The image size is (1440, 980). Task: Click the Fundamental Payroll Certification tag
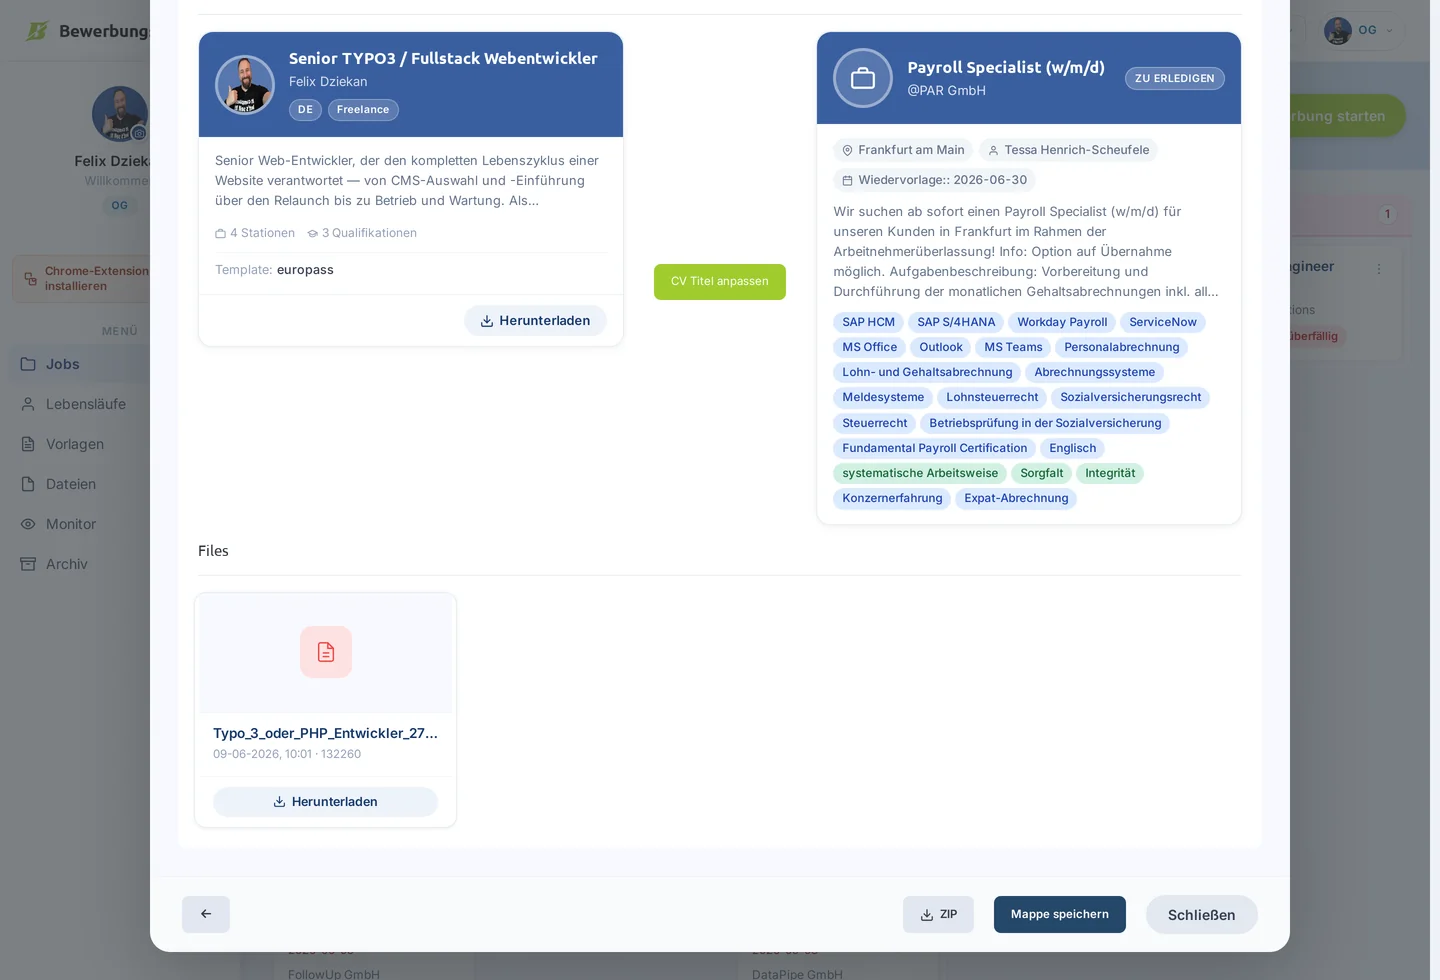click(x=935, y=448)
